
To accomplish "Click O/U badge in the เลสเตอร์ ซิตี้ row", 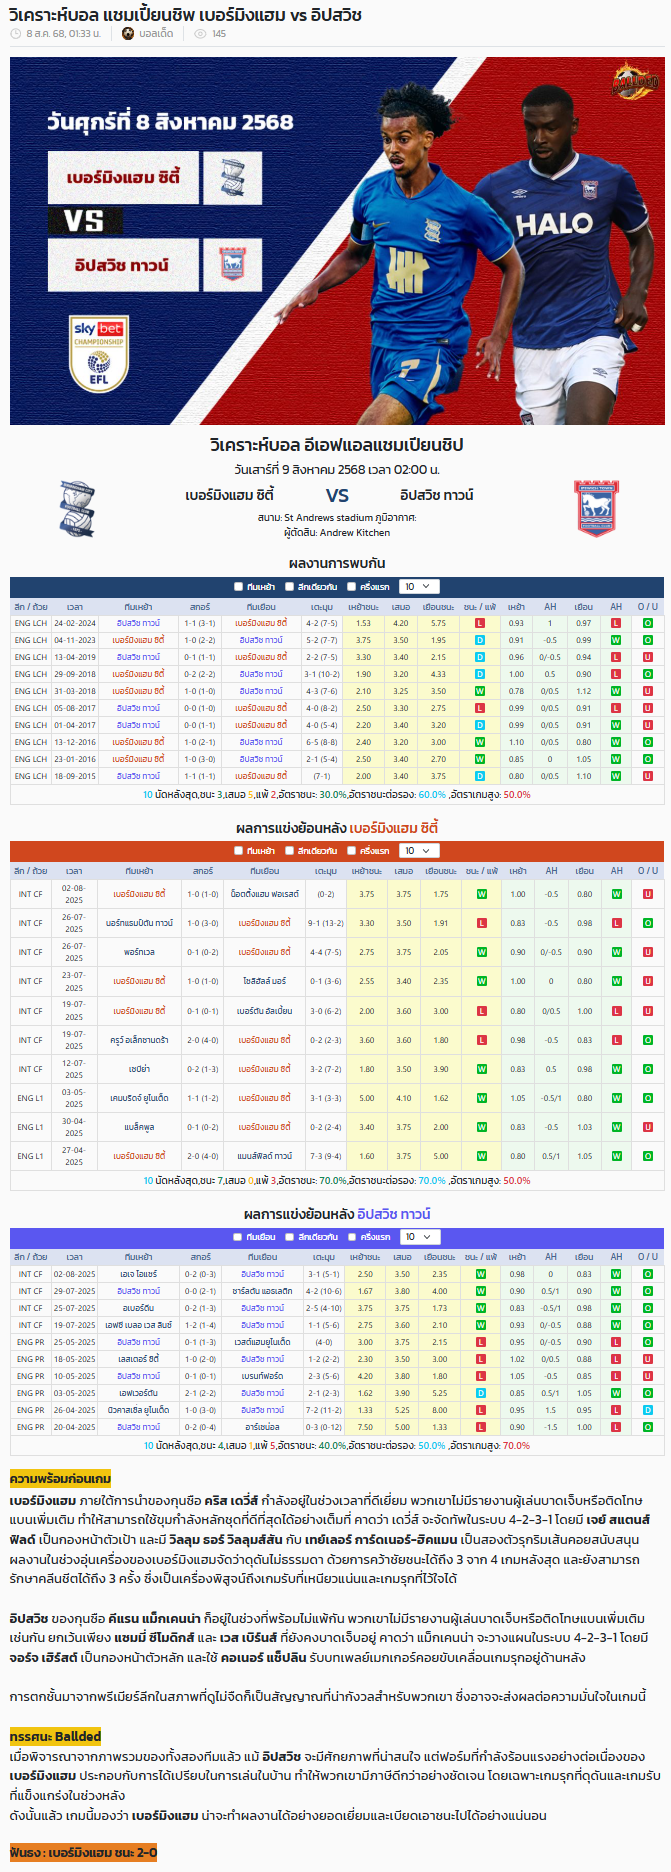I will tap(648, 1359).
